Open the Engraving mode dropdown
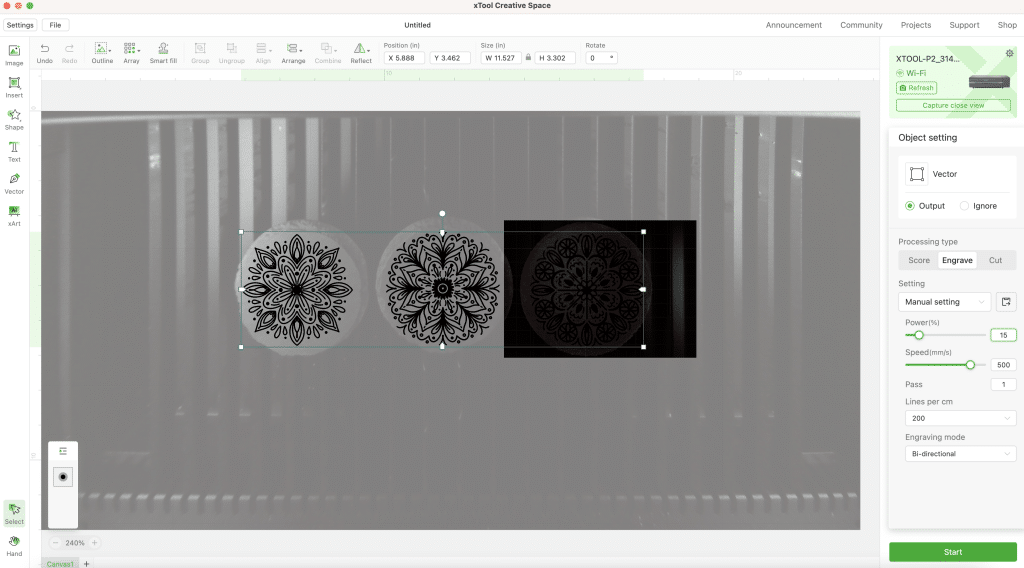This screenshot has width=1024, height=568. click(960, 454)
